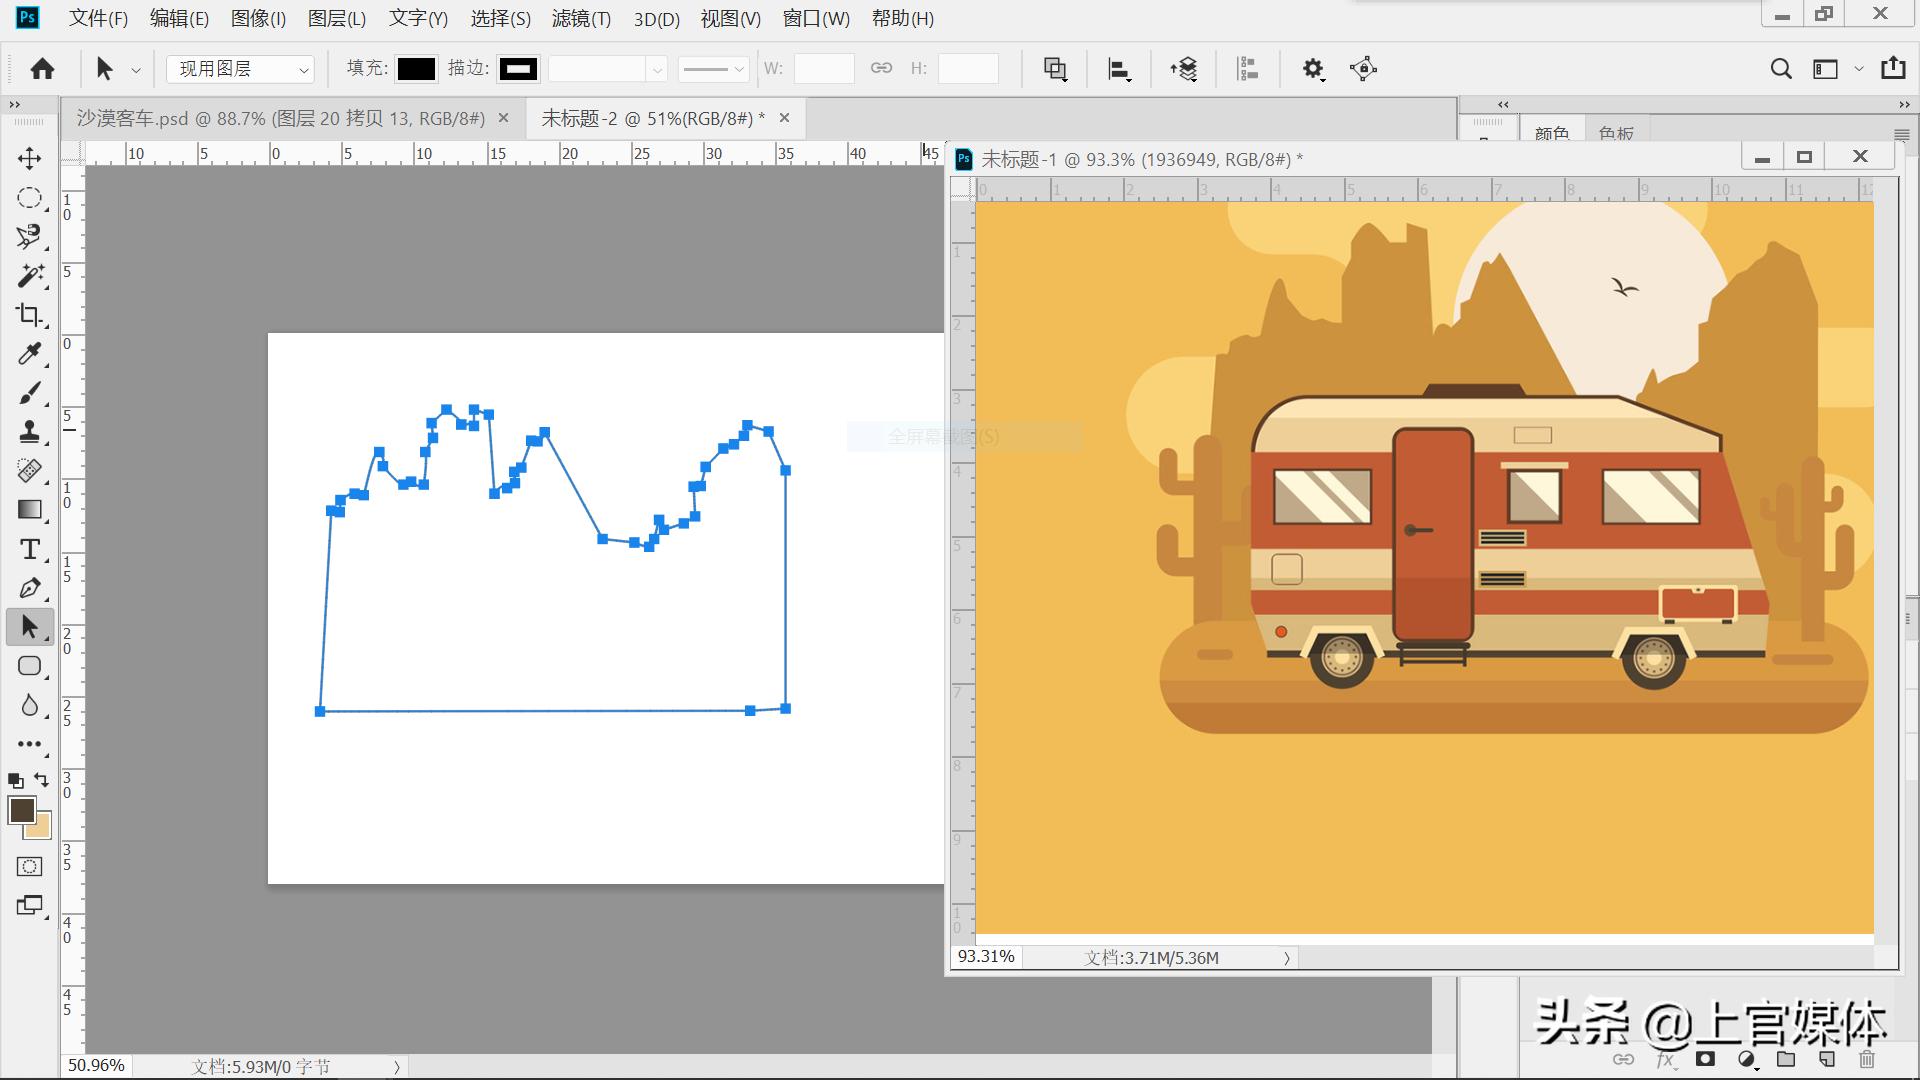Toggle link width and height
Viewport: 1920px width, 1080px height.
tap(881, 68)
